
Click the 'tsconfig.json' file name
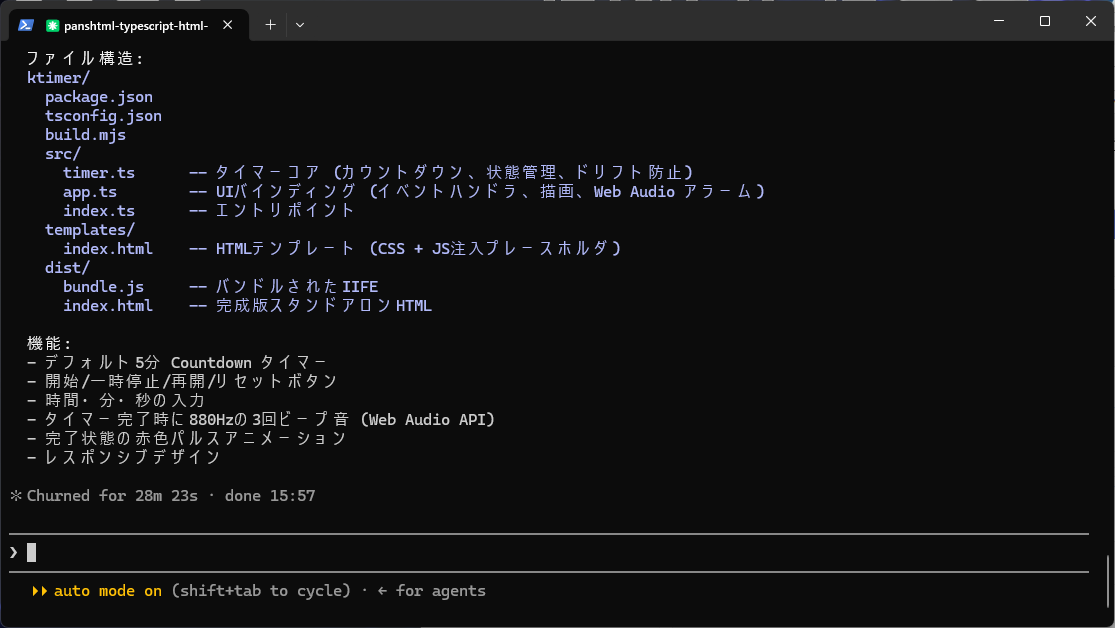[103, 116]
